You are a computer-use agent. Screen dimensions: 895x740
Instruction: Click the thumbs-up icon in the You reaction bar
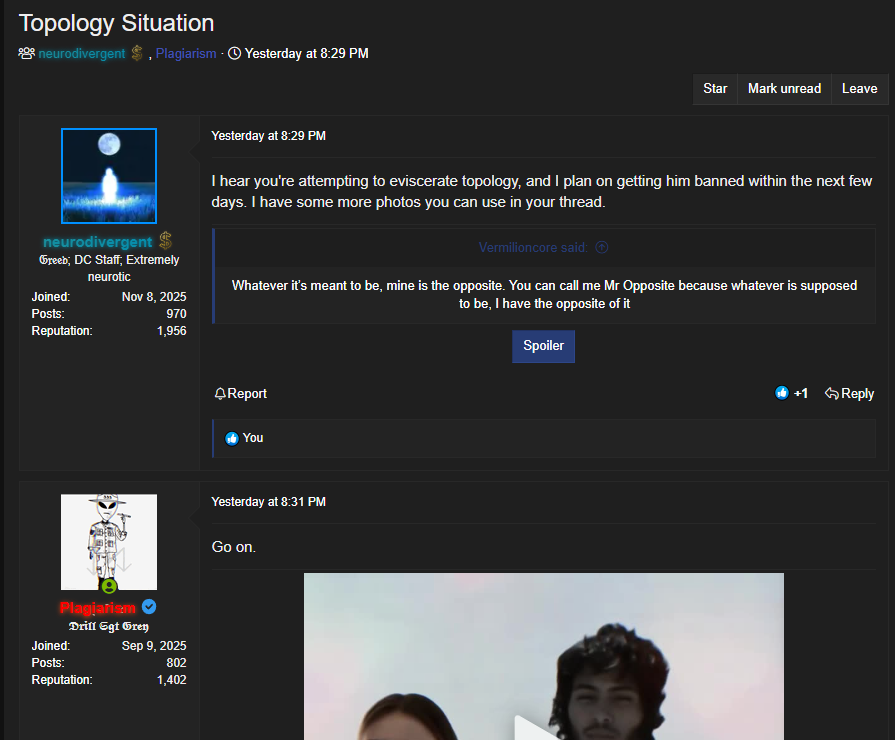231,437
